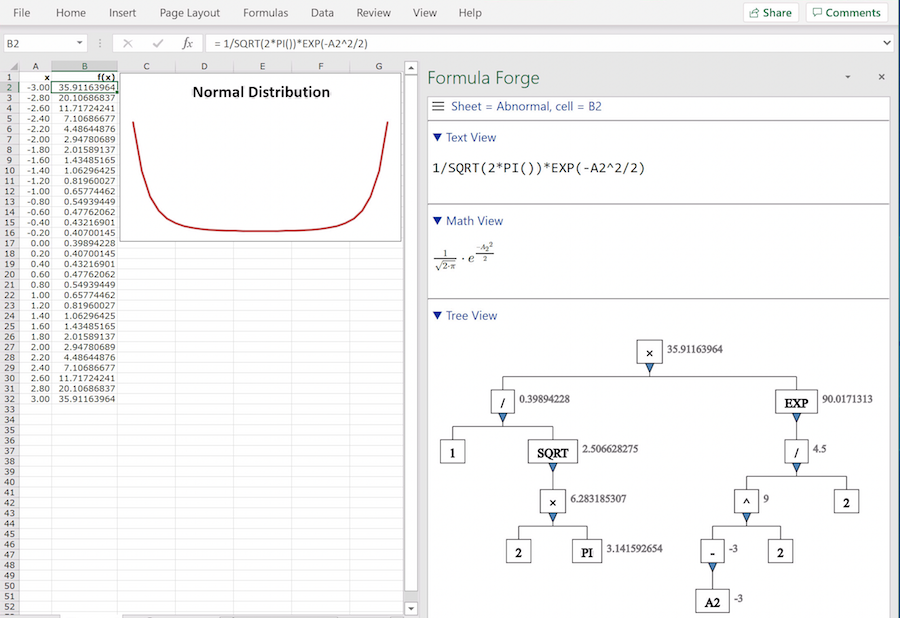Switch to Page Layout tab
Screen dimensions: 900x618
pos(189,13)
